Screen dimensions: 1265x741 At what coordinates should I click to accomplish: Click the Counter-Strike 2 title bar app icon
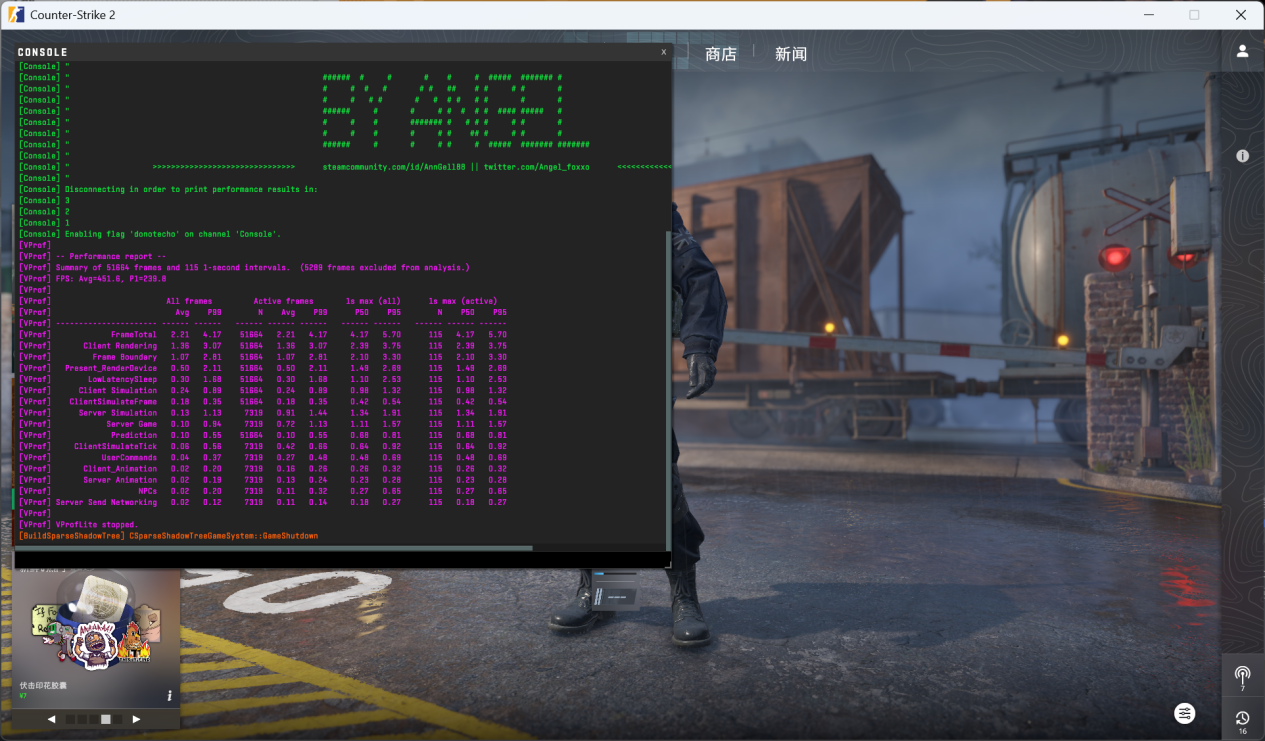pyautogui.click(x=16, y=15)
